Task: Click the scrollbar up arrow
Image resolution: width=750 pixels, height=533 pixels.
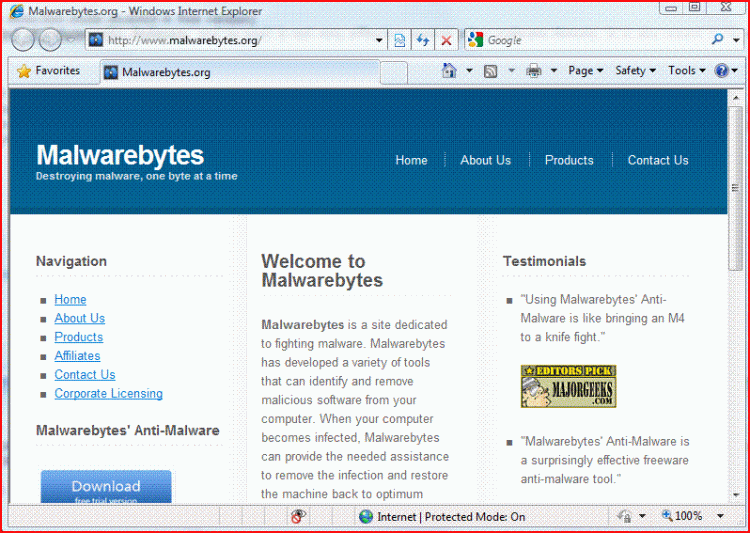Action: [x=735, y=98]
